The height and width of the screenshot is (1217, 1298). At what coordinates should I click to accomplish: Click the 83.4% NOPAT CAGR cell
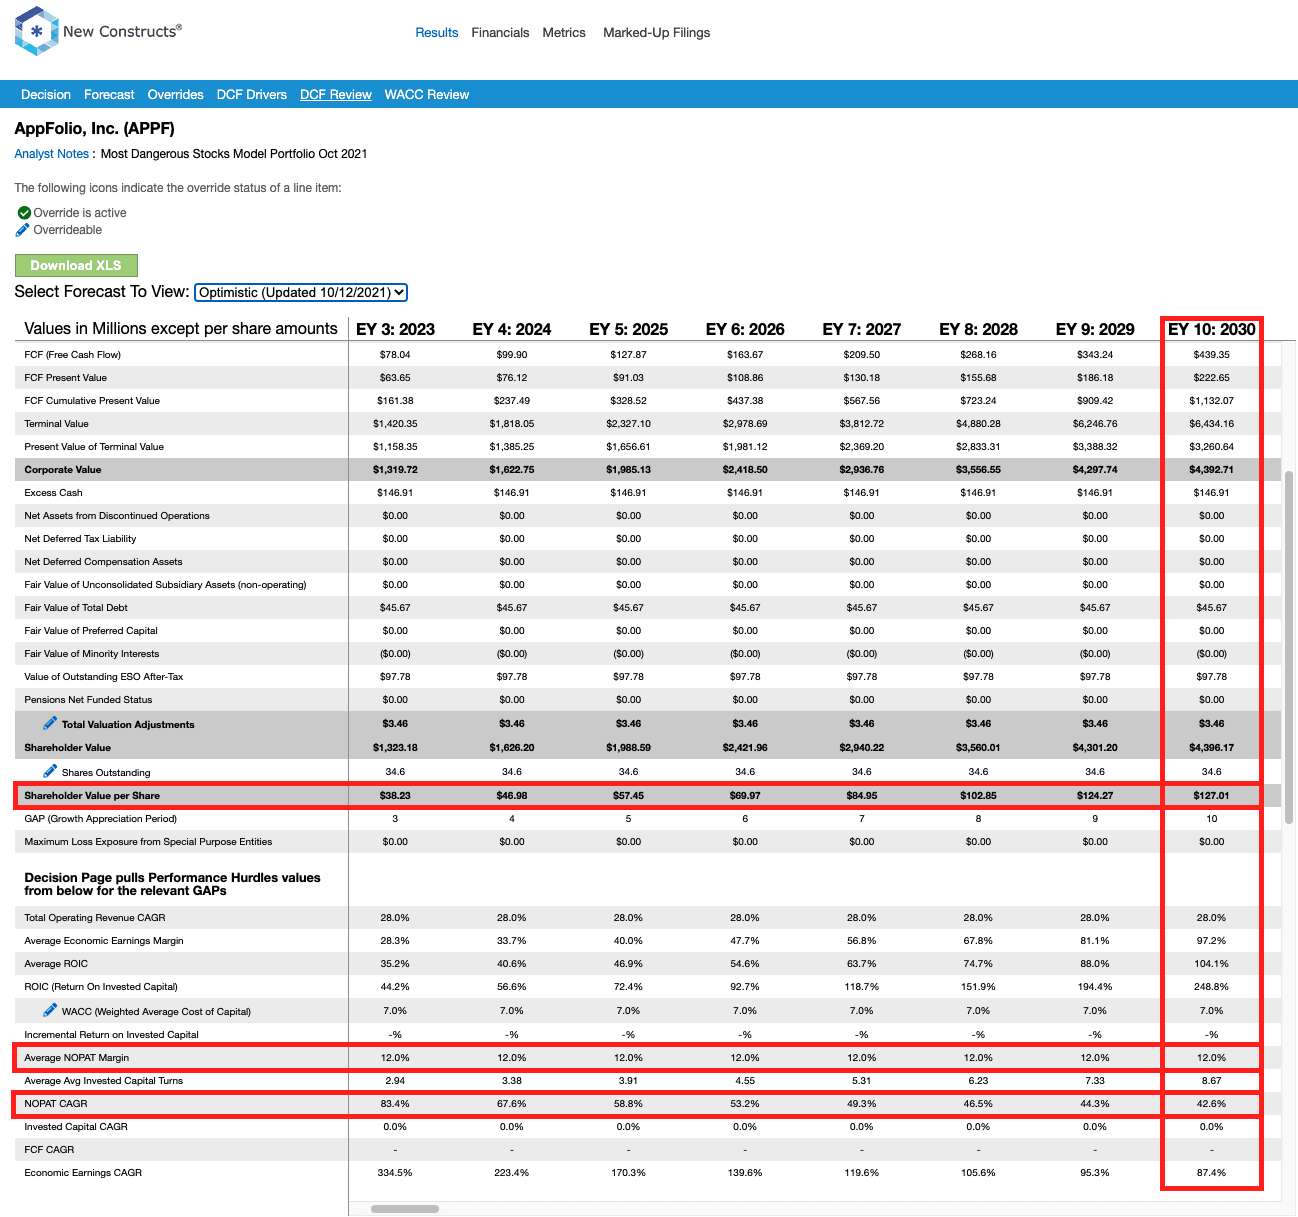[395, 1104]
